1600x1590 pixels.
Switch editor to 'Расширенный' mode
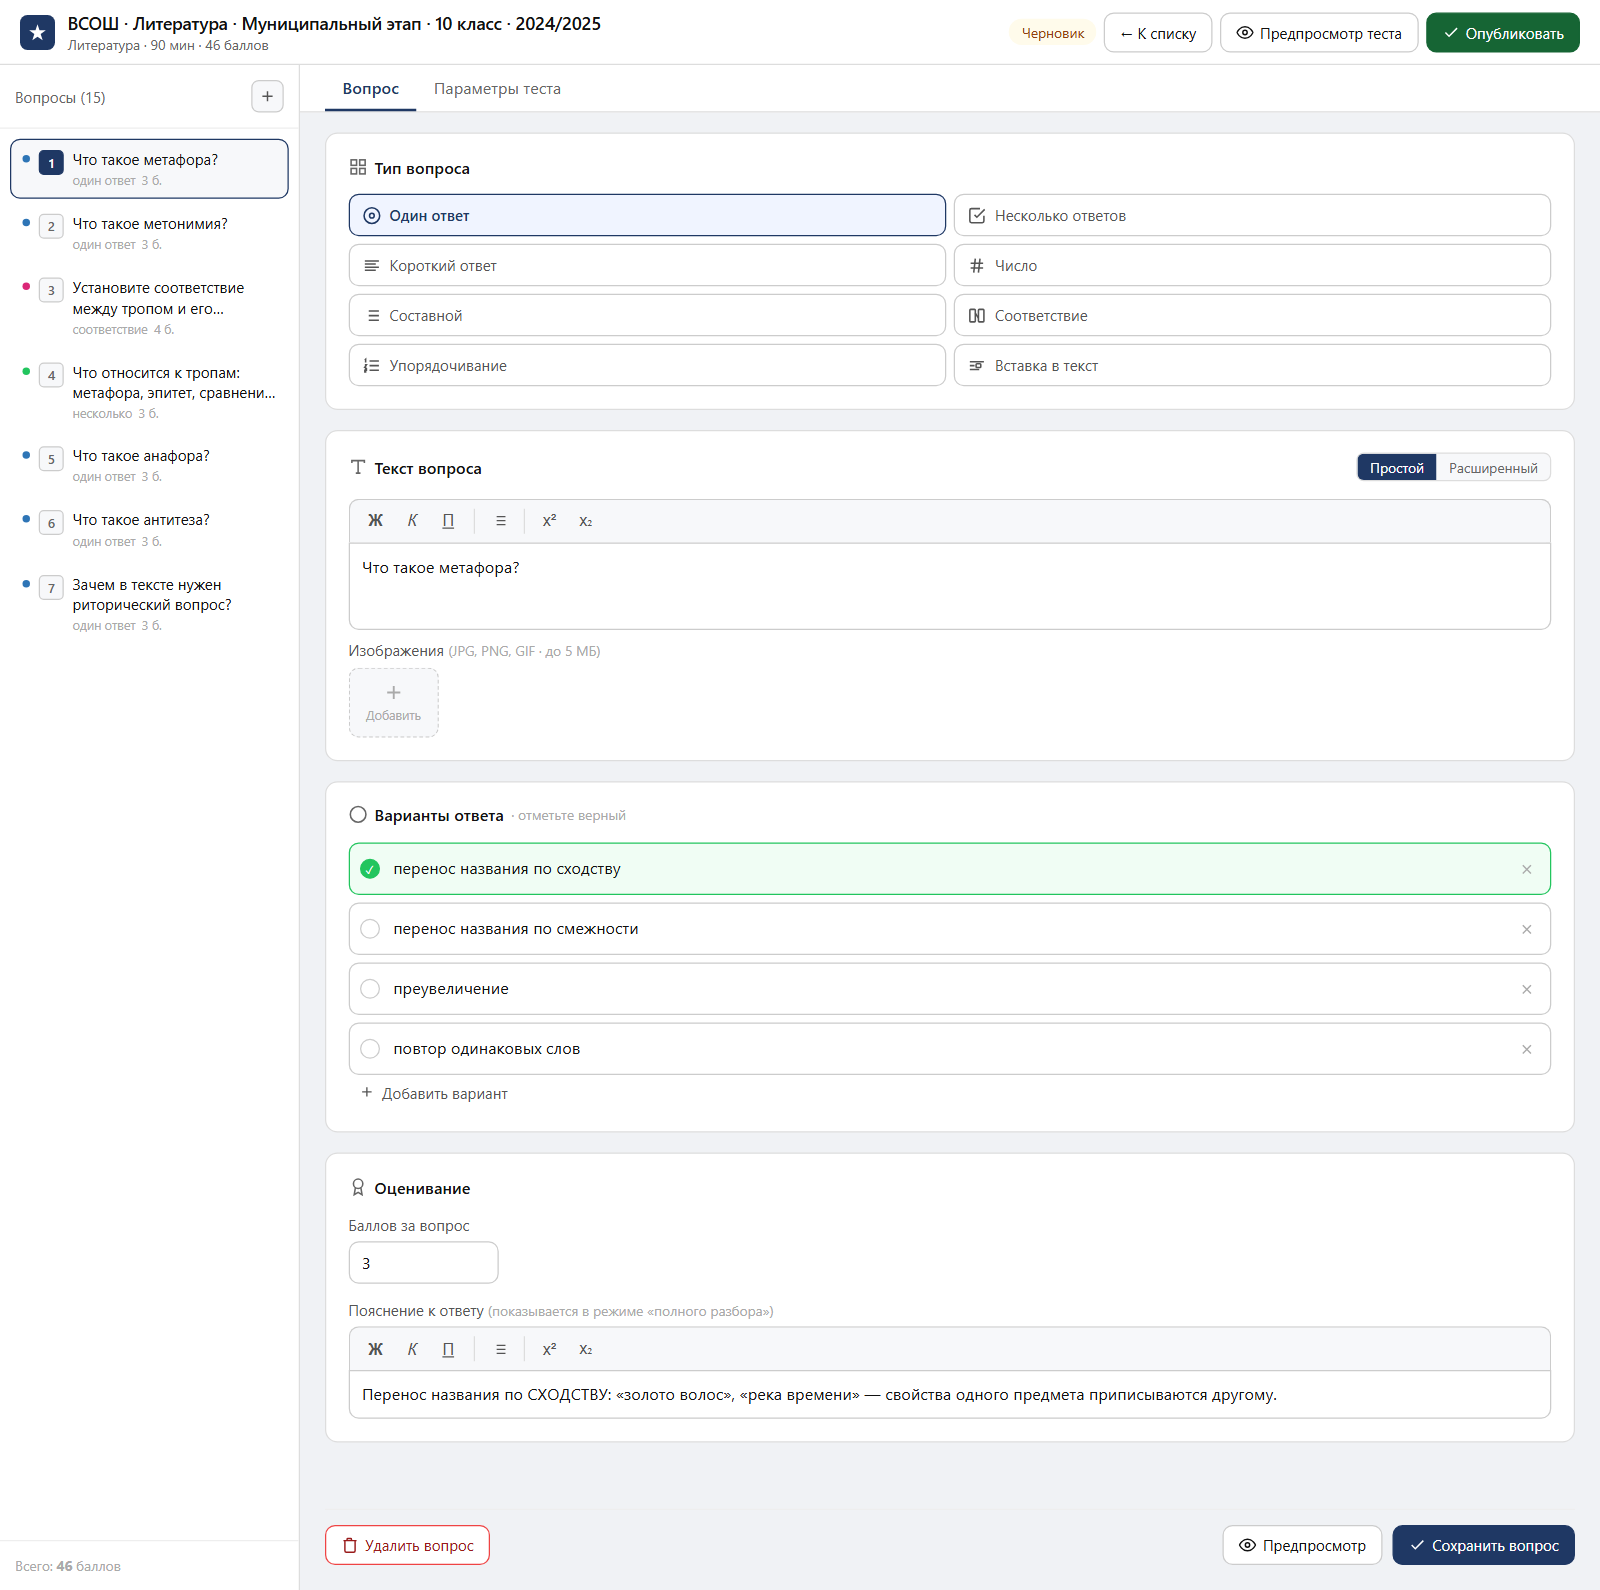tap(1493, 468)
